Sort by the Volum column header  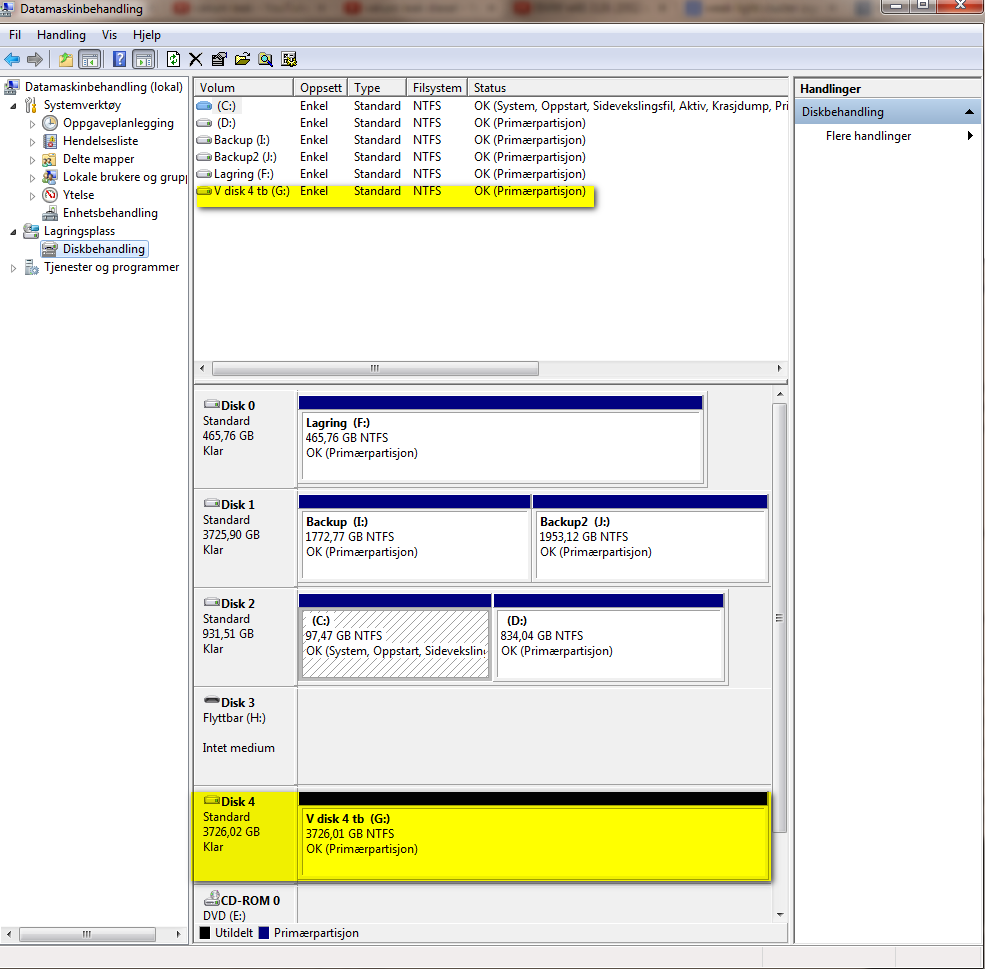tap(244, 87)
